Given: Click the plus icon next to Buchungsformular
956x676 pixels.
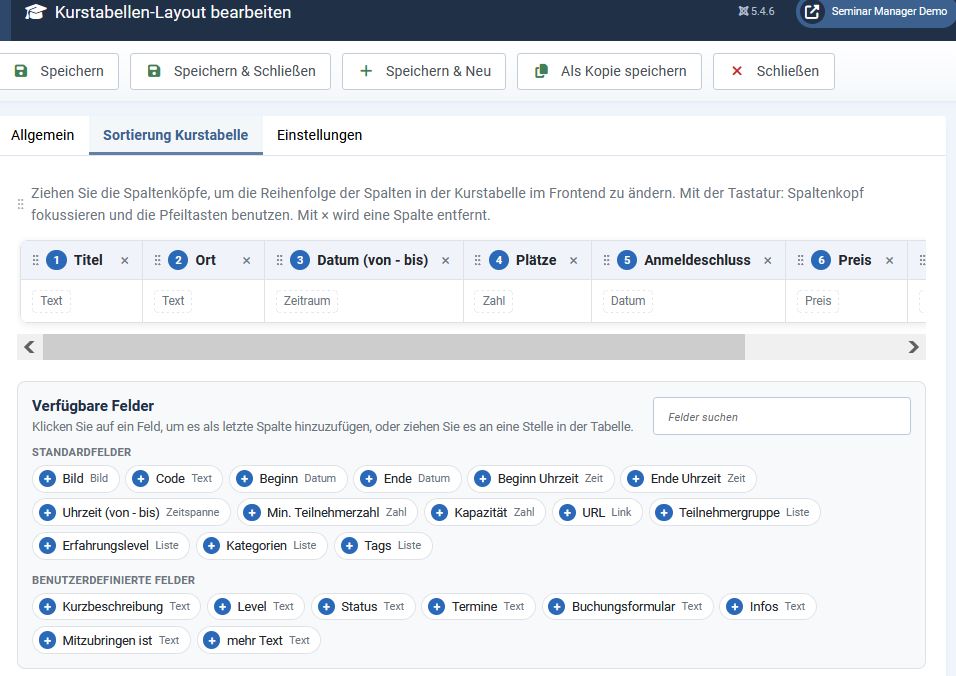Looking at the screenshot, I should coord(556,607).
